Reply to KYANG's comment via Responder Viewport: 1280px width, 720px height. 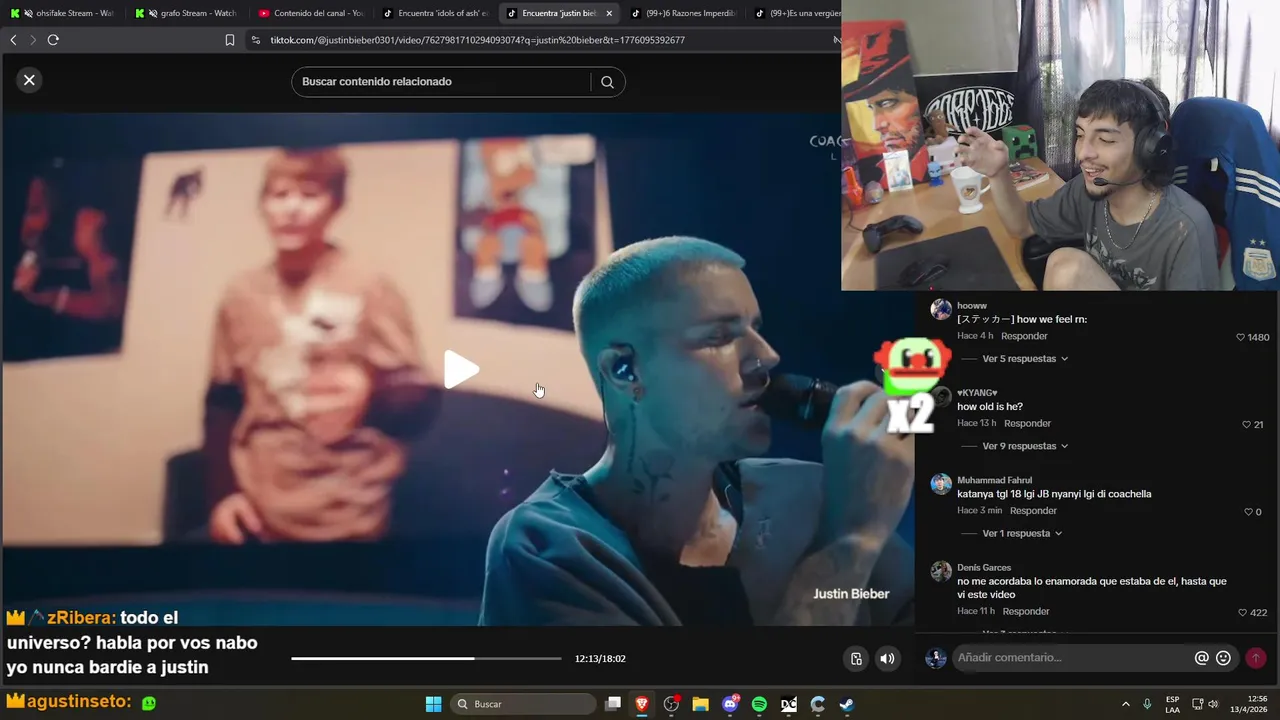pos(1027,423)
